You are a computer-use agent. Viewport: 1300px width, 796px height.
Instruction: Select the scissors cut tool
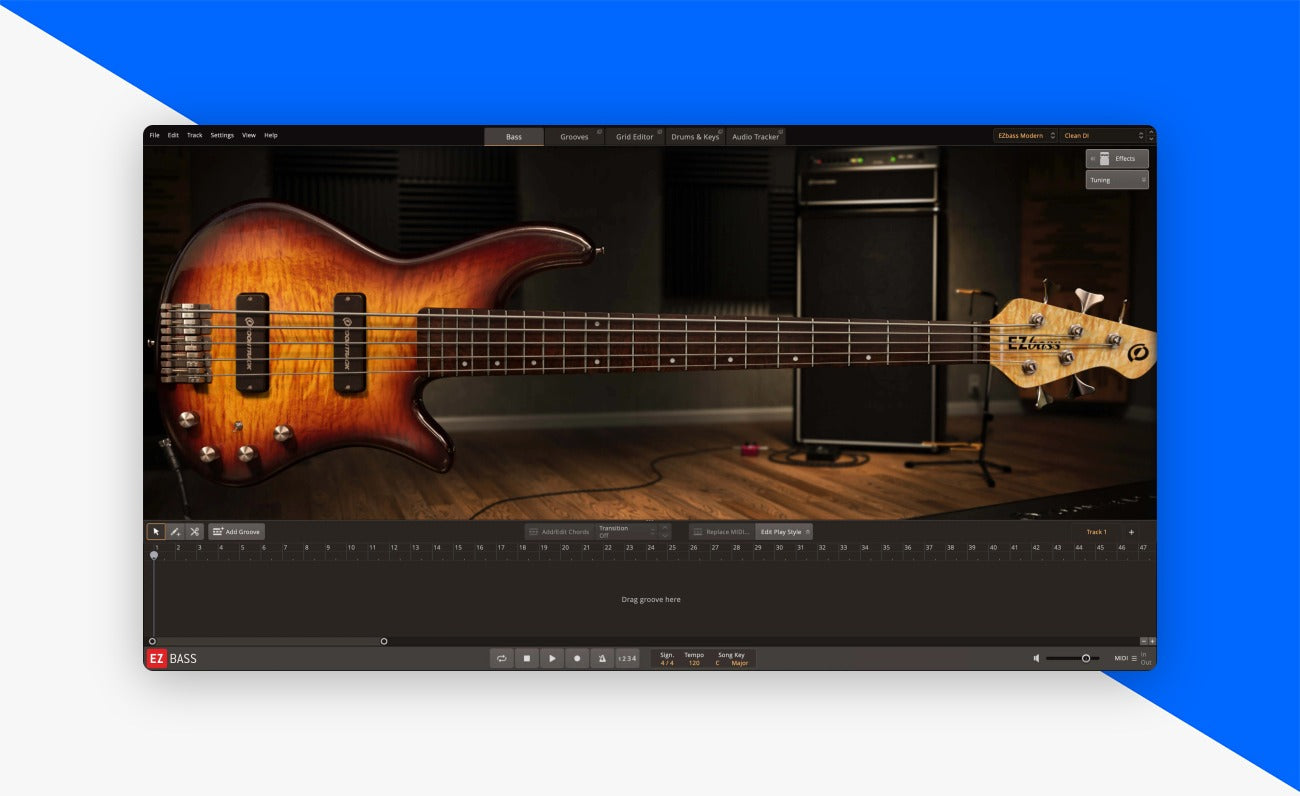click(194, 532)
